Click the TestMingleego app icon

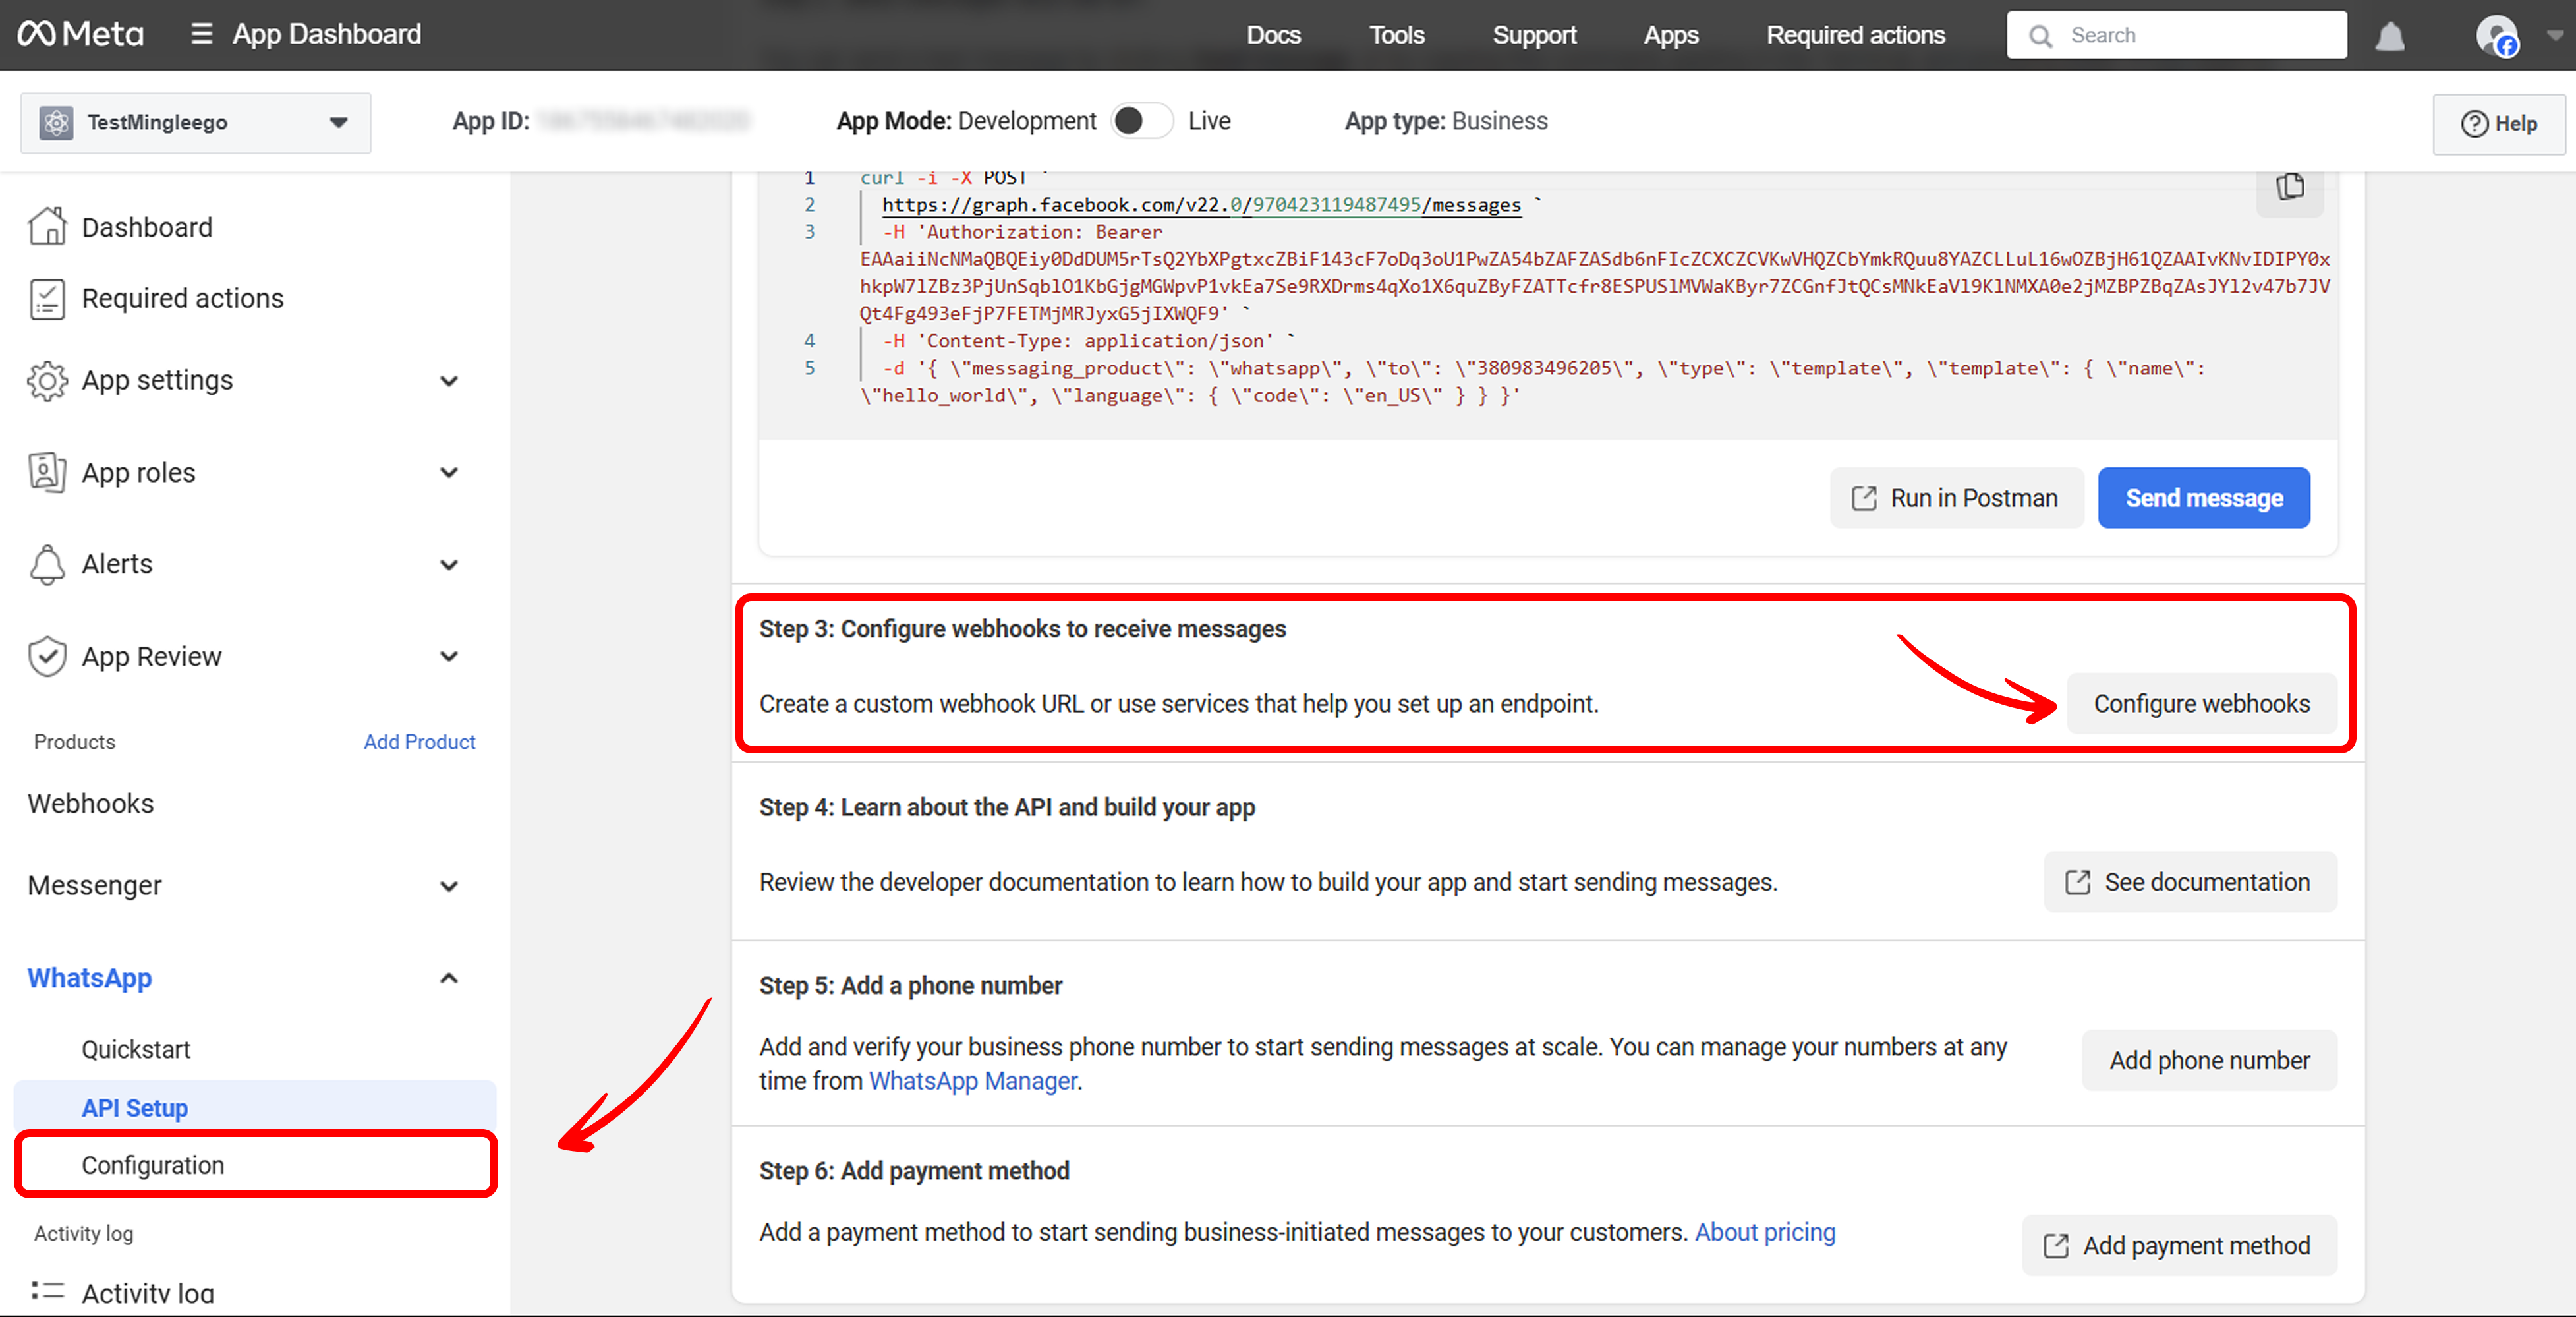coord(56,122)
